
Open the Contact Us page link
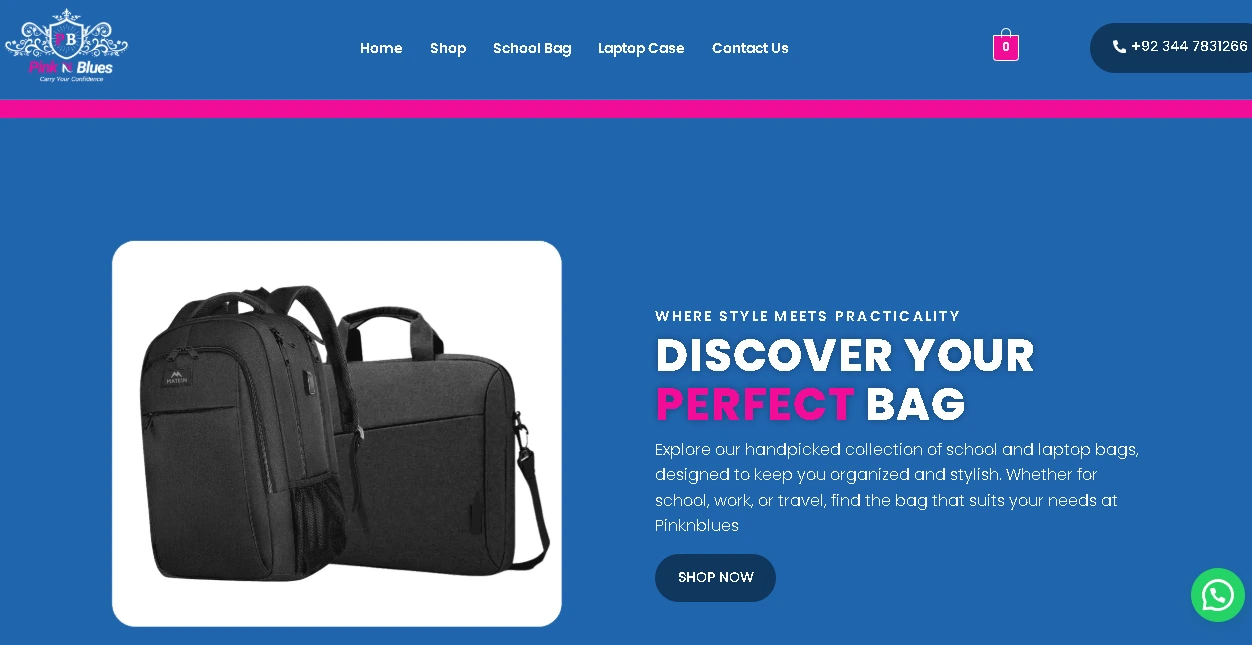pos(750,48)
